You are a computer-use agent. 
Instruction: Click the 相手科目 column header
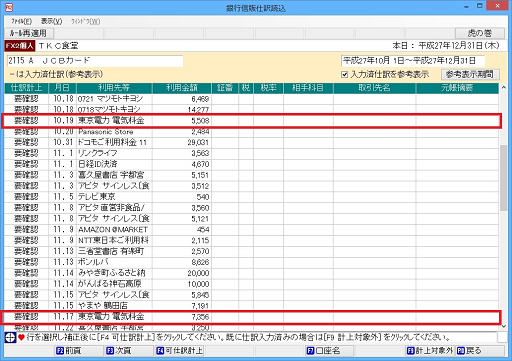pyautogui.click(x=308, y=88)
